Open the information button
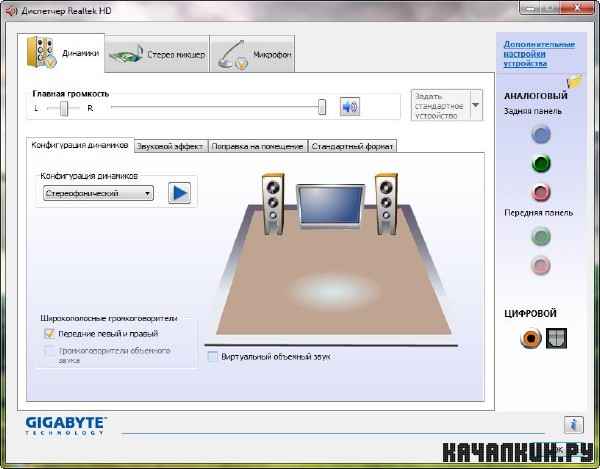Screen dimensions: 600x469 574,425
